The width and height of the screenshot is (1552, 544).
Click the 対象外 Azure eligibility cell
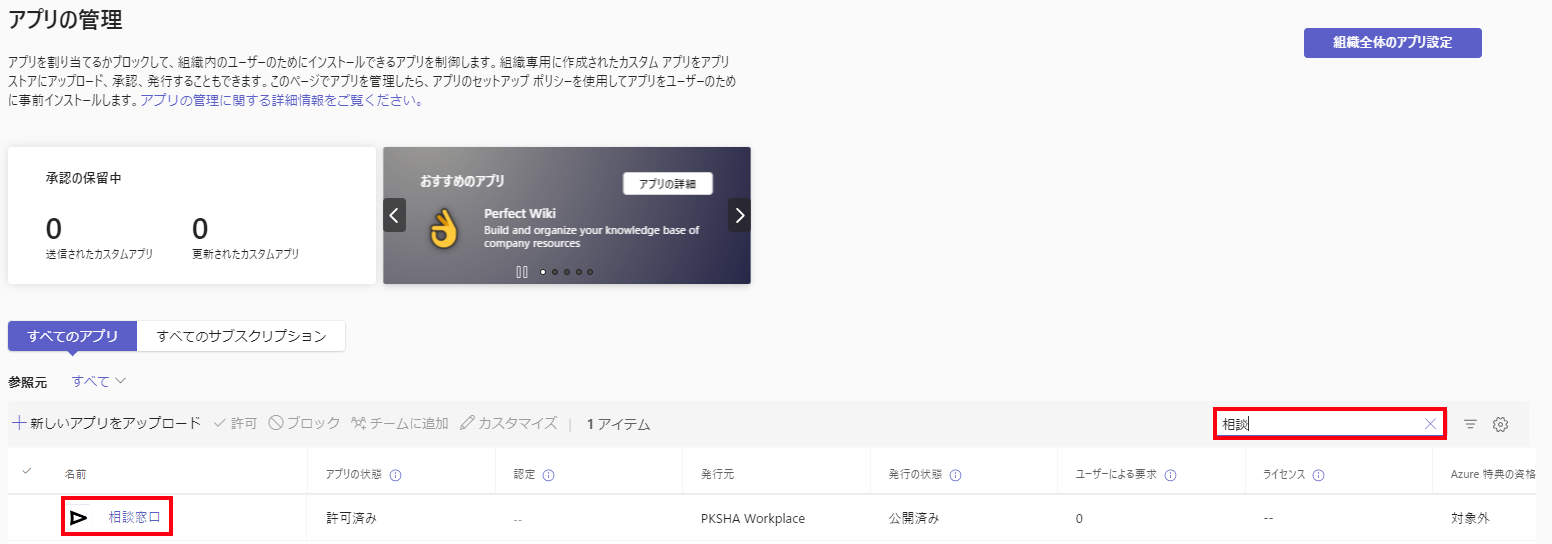1470,519
